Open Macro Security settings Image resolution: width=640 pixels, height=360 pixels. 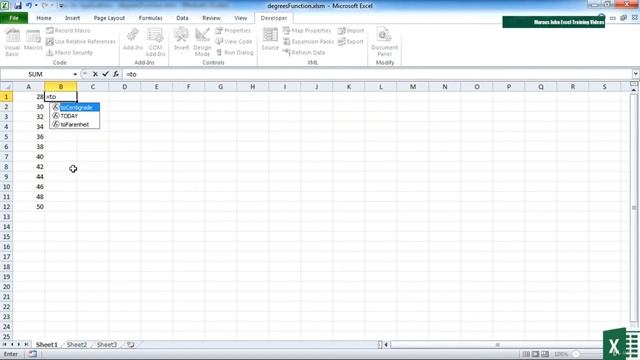(x=69, y=53)
